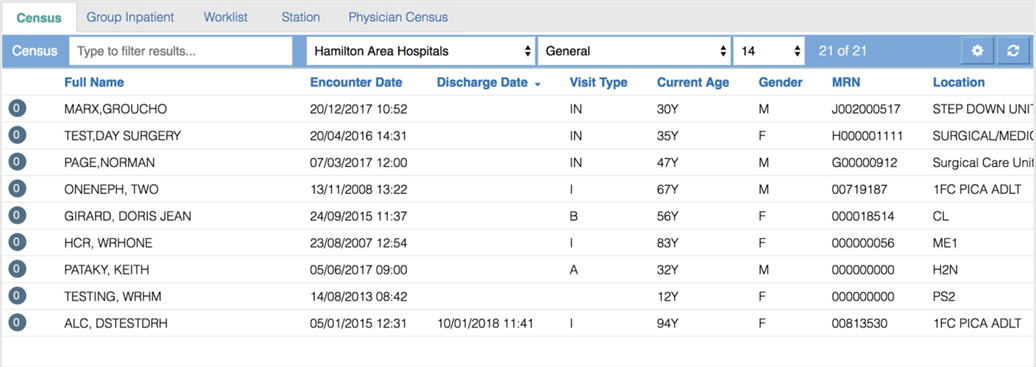Open the dropdown showing 14
The height and width of the screenshot is (367, 1036).
tap(769, 51)
